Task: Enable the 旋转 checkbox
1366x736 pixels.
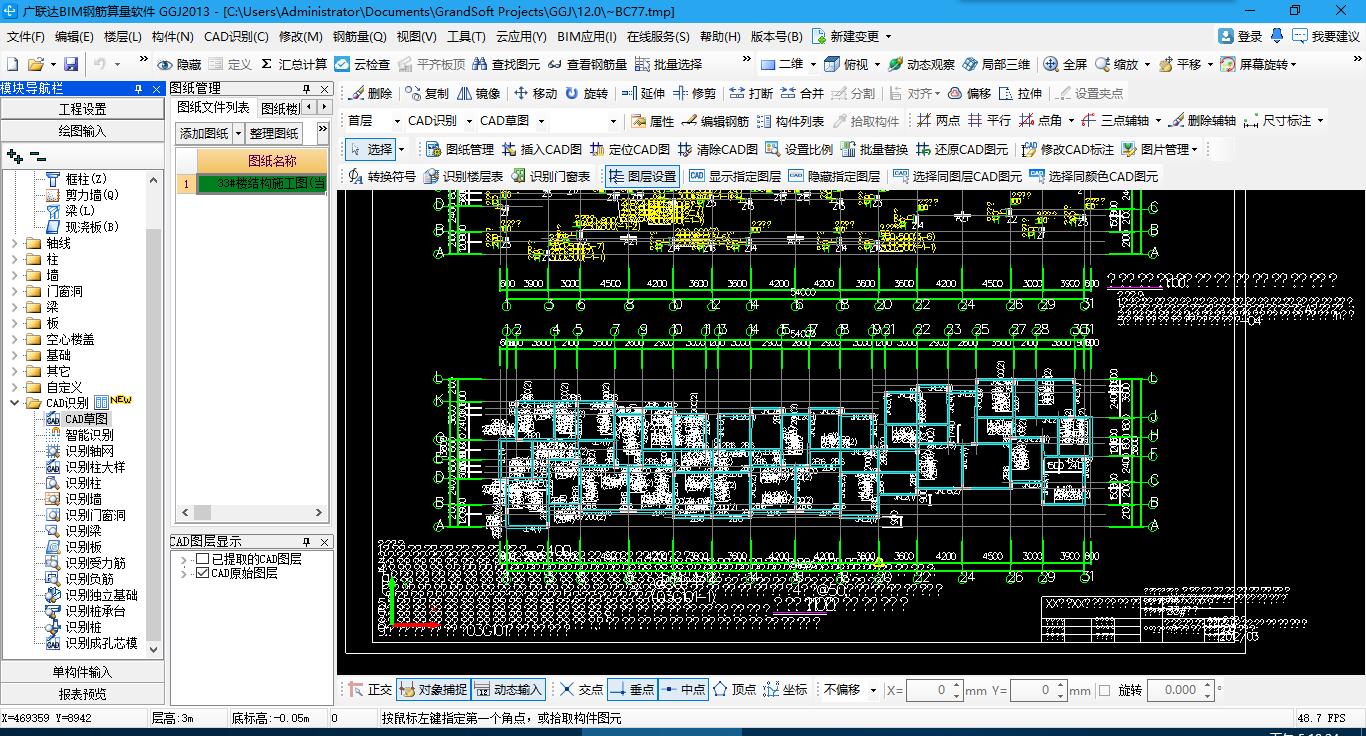Action: (x=1104, y=690)
